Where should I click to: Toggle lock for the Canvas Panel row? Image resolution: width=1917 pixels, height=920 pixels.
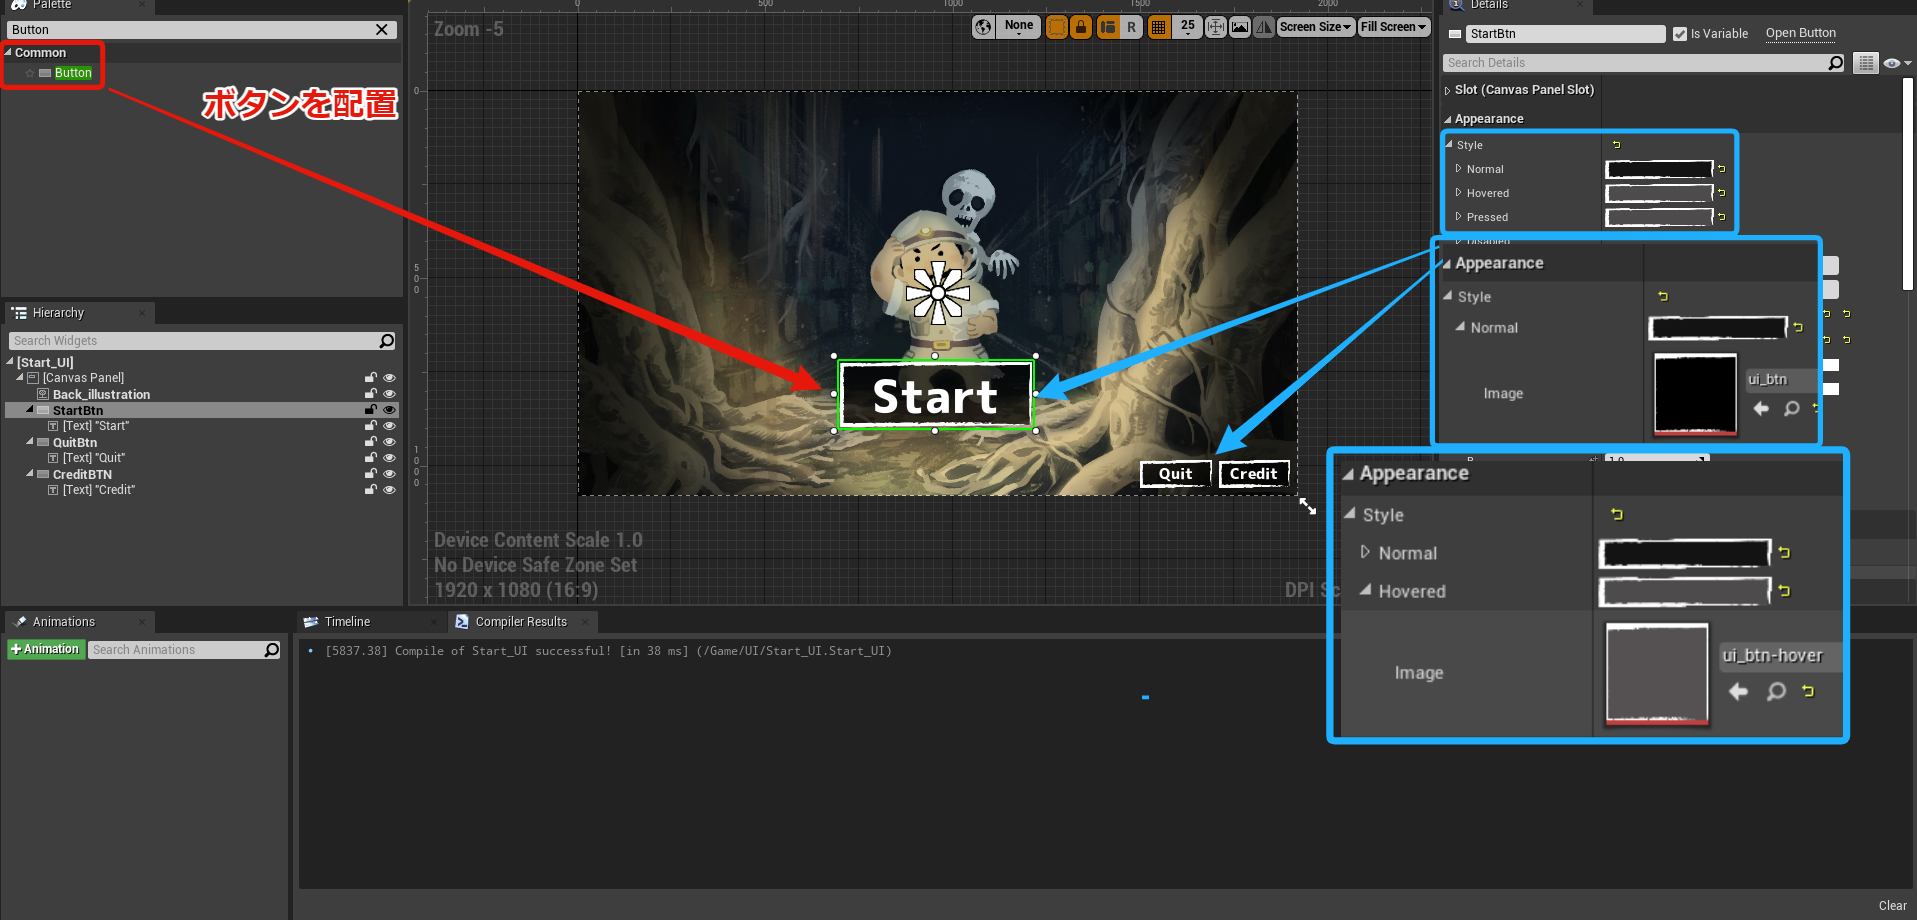coord(371,378)
